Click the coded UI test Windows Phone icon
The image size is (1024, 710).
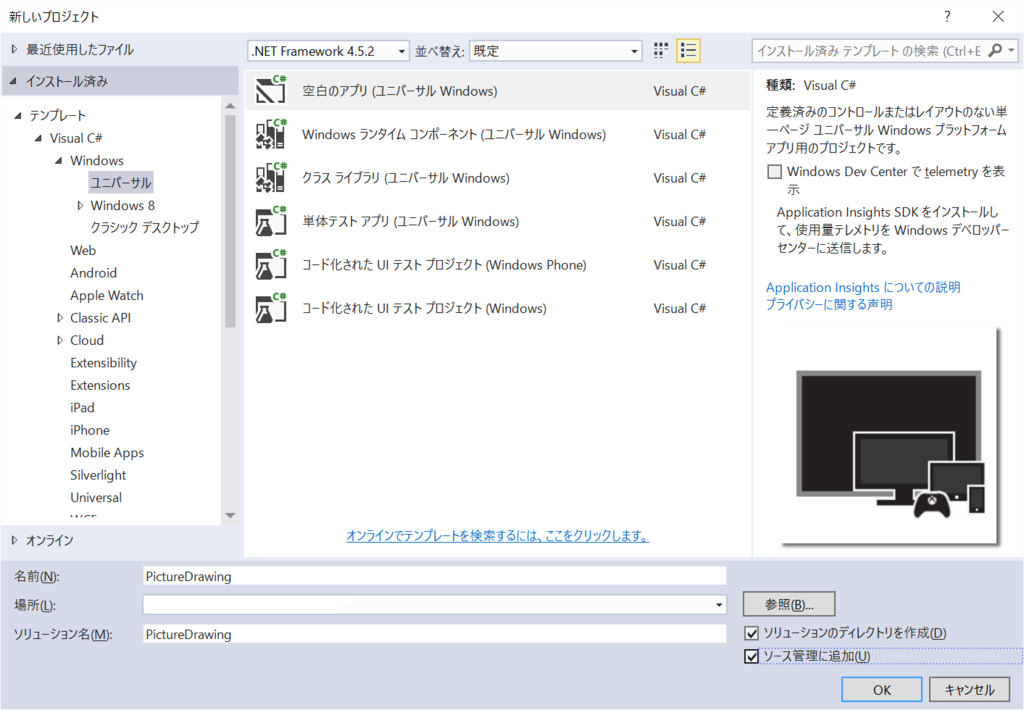pyautogui.click(x=271, y=265)
